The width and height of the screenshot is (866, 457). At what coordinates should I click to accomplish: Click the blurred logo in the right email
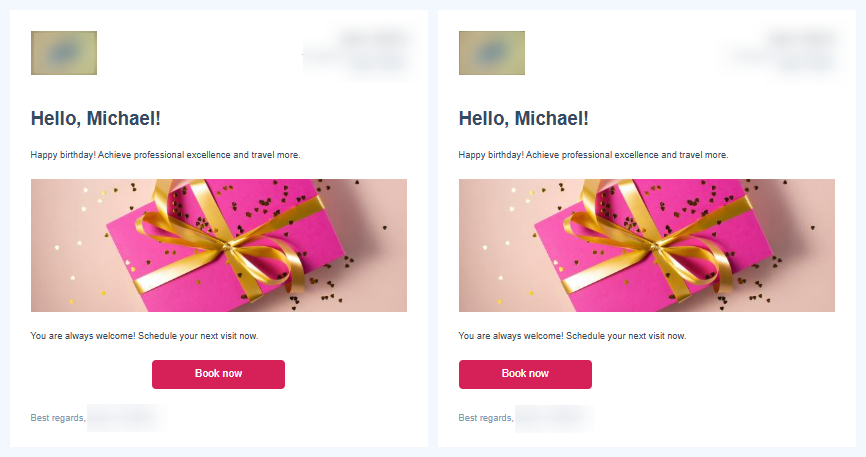(492, 53)
